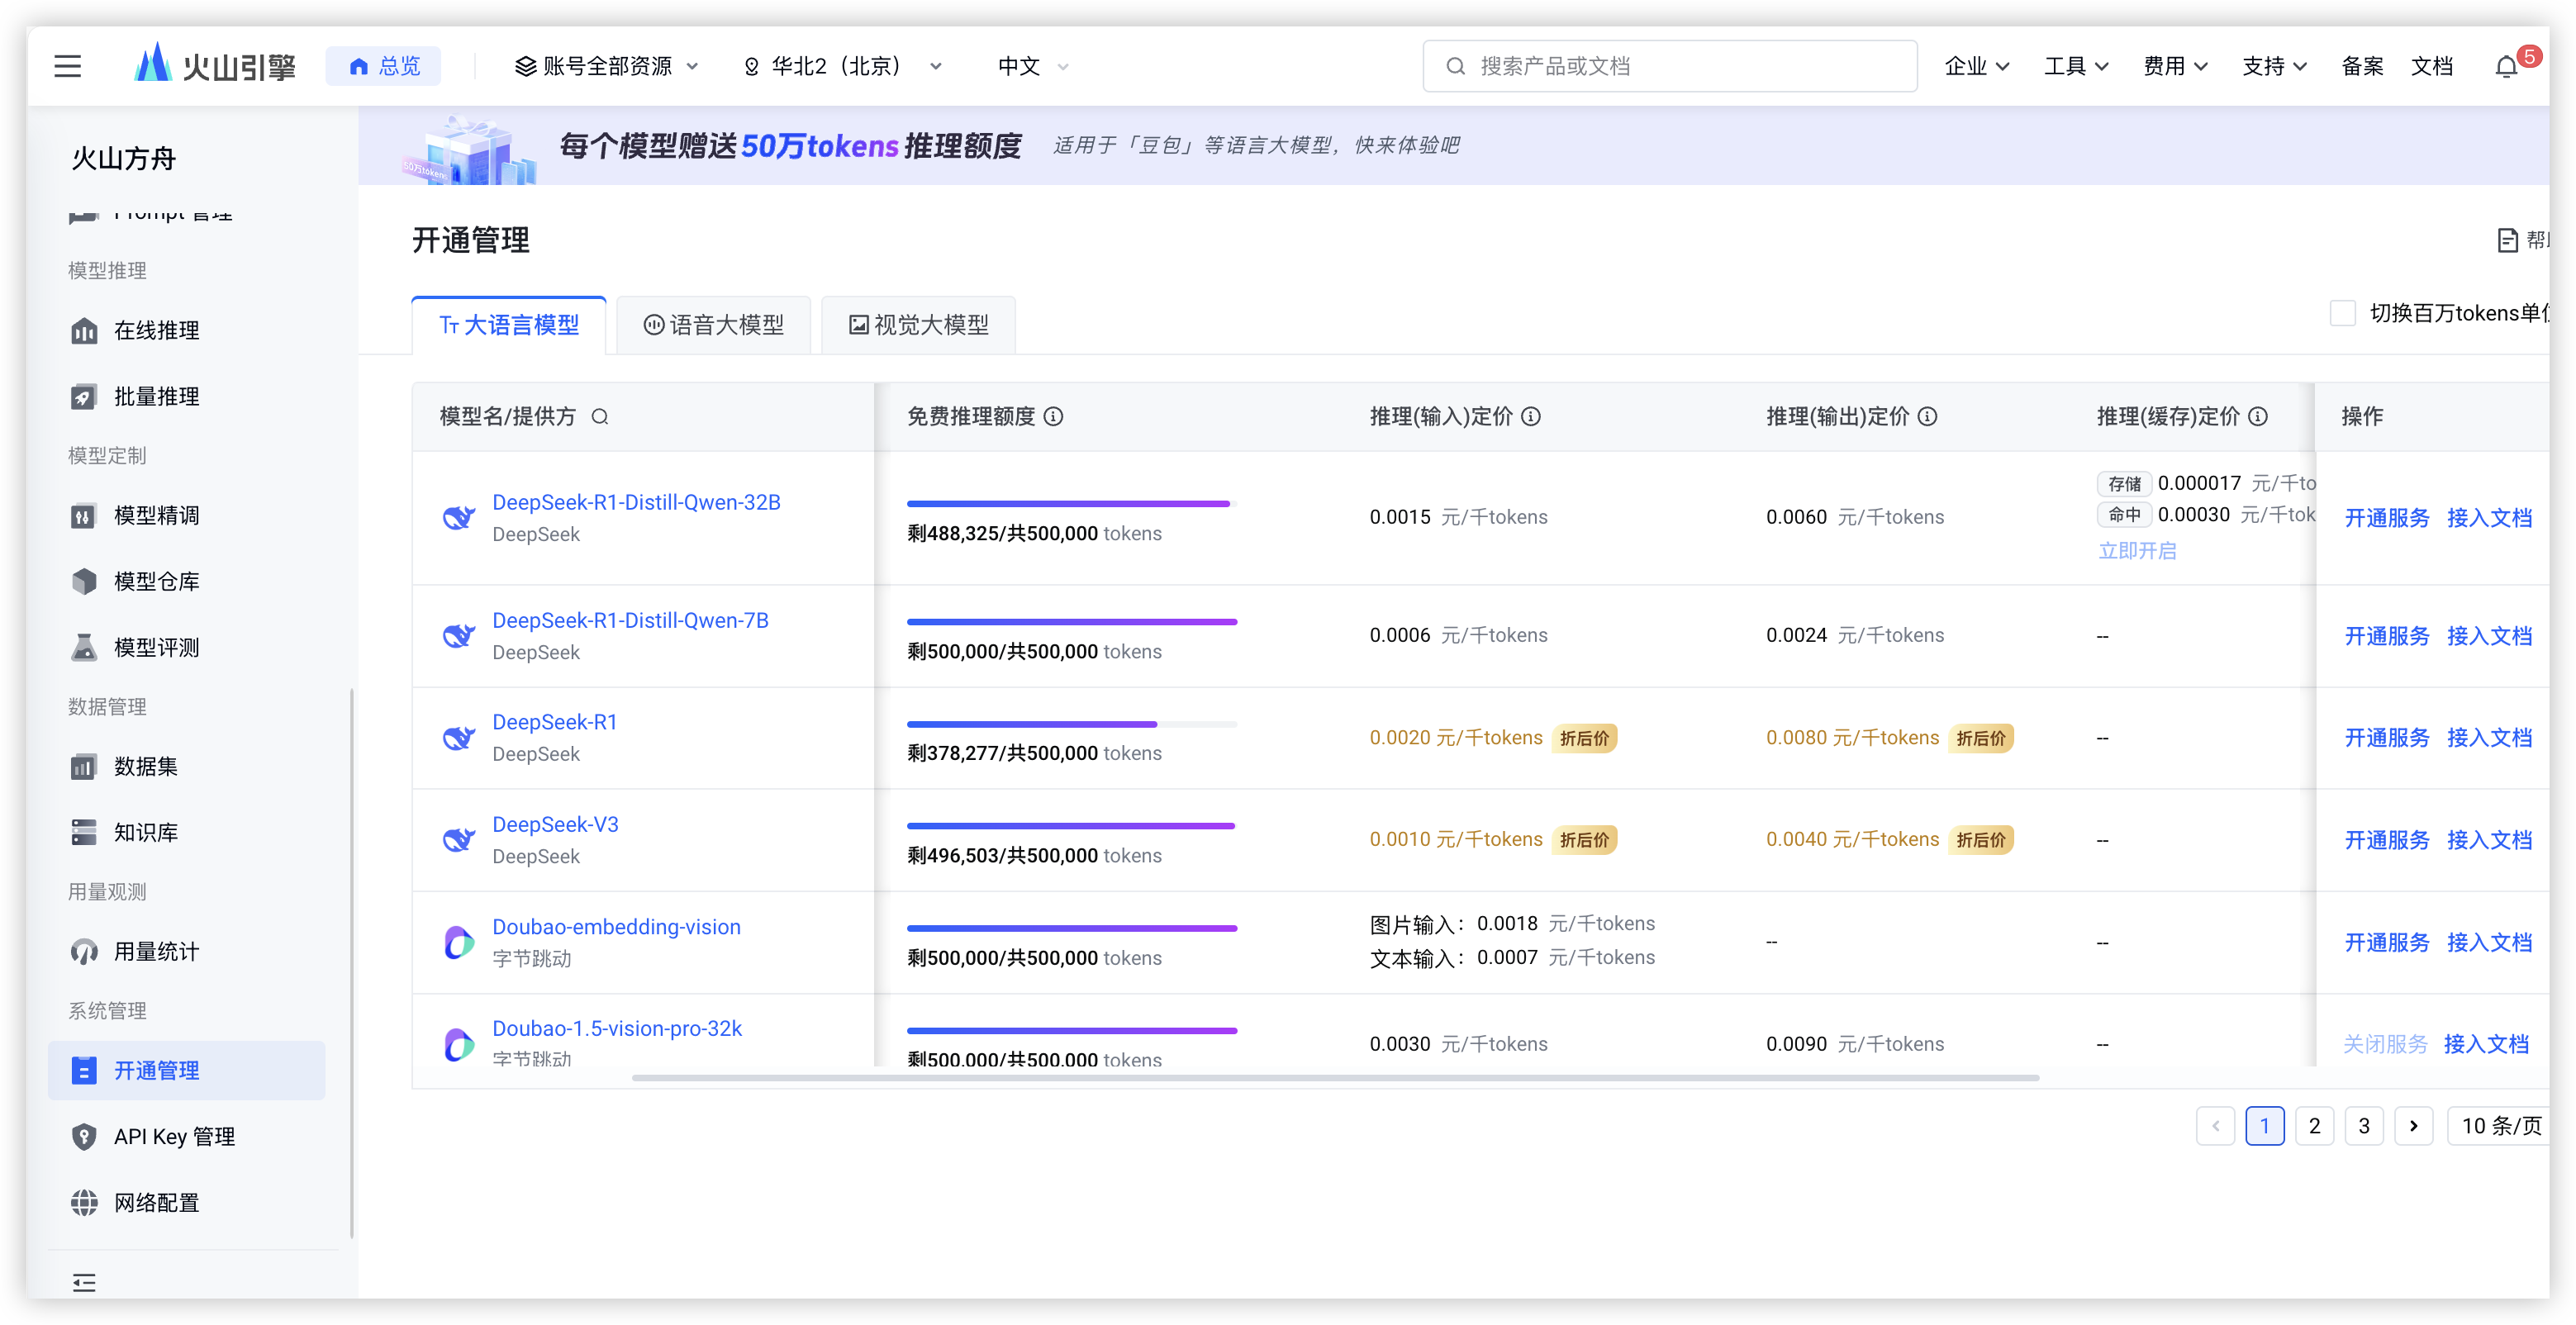Click the 模型评测 flask icon in the sidebar
2576x1325 pixels.
click(84, 647)
